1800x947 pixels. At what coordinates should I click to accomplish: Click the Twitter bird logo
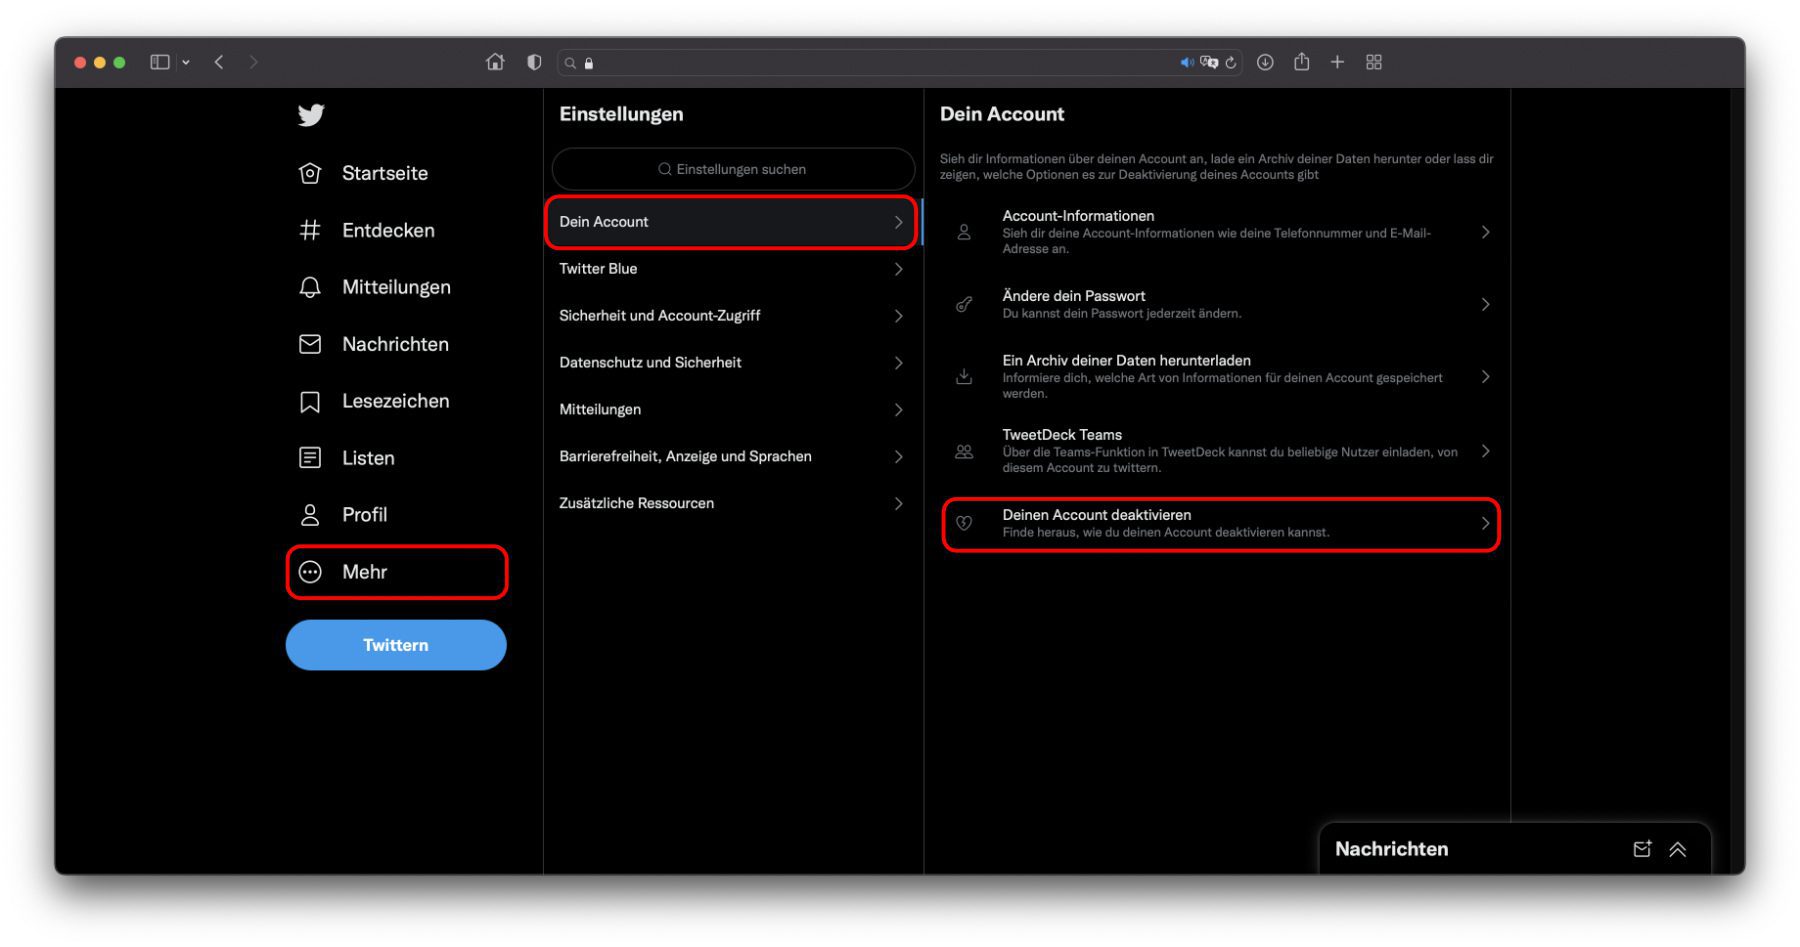[x=311, y=115]
